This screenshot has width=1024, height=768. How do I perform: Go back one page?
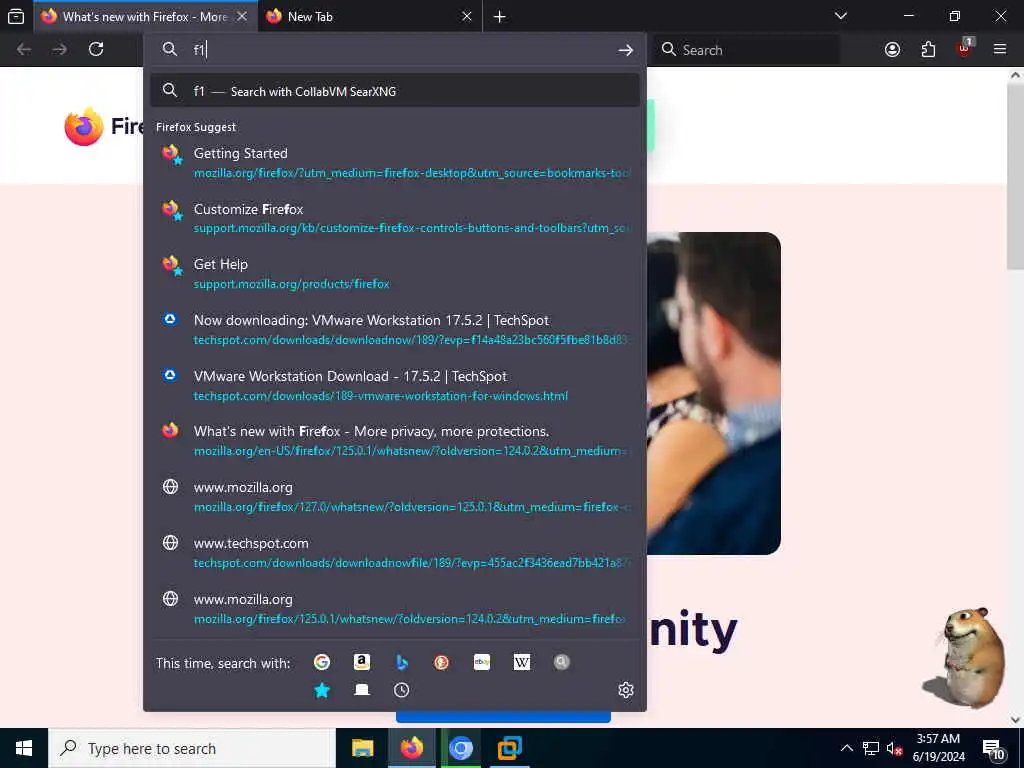(x=24, y=50)
